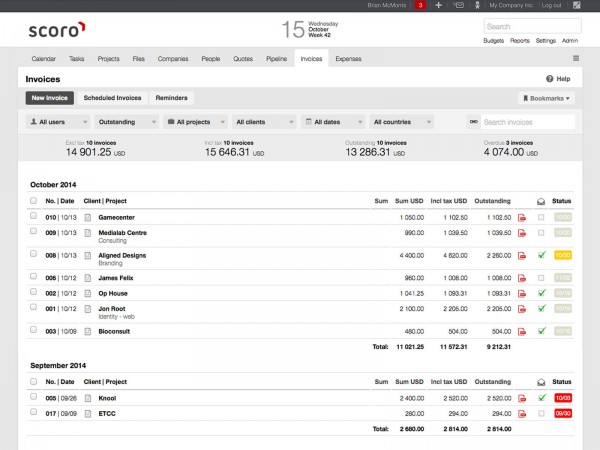Expand the Bookmarks dropdown
Screen dimensions: 600x450
pos(548,98)
